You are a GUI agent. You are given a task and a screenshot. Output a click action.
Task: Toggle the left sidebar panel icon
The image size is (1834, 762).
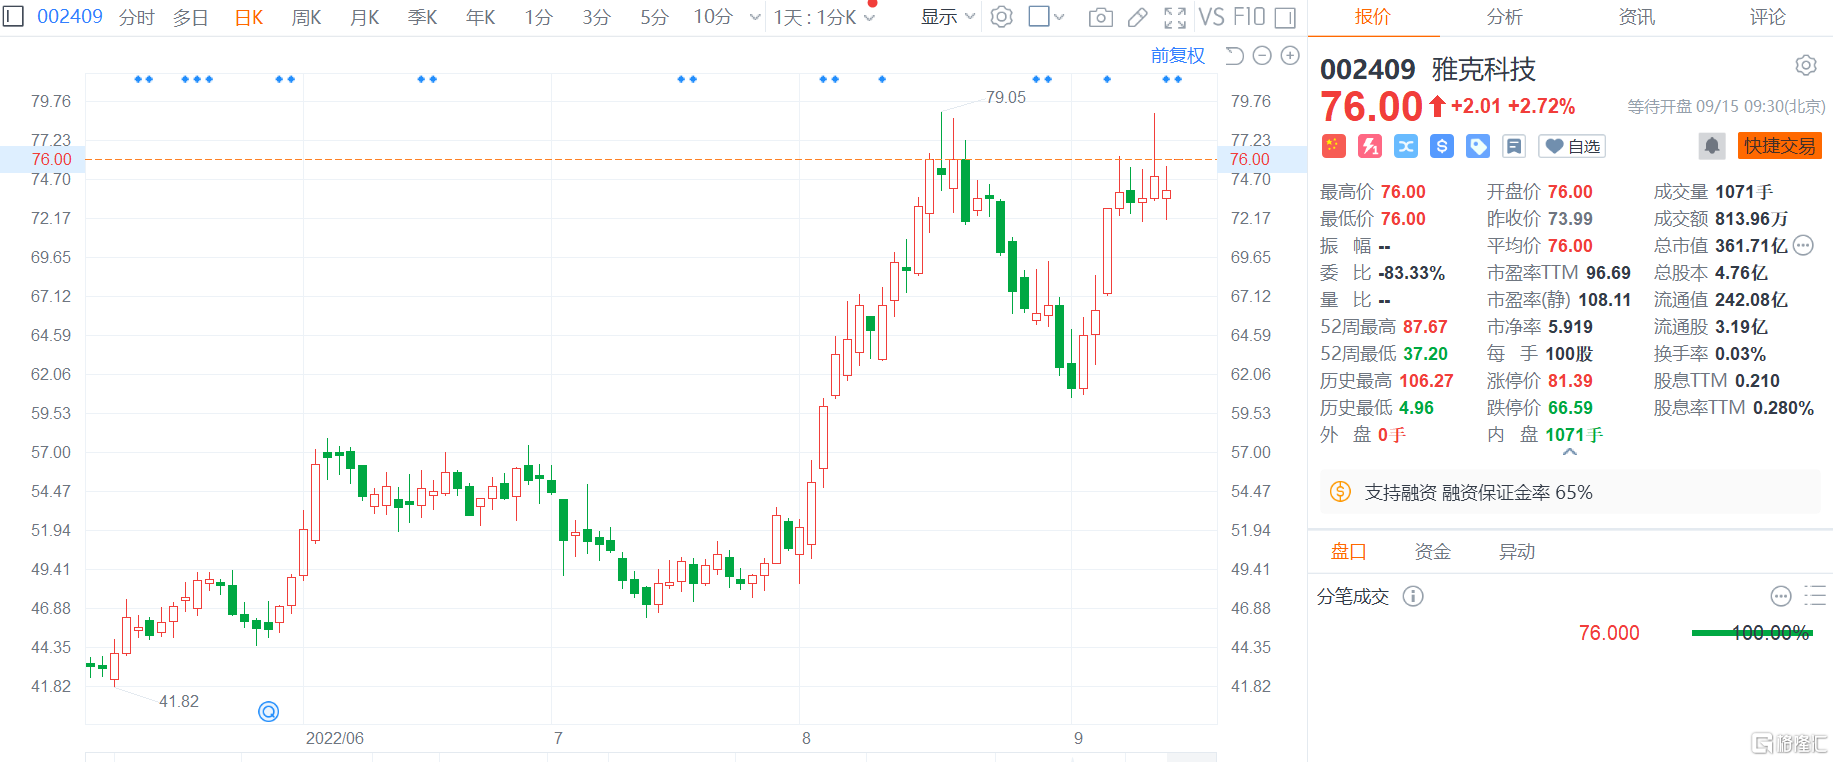pyautogui.click(x=13, y=16)
